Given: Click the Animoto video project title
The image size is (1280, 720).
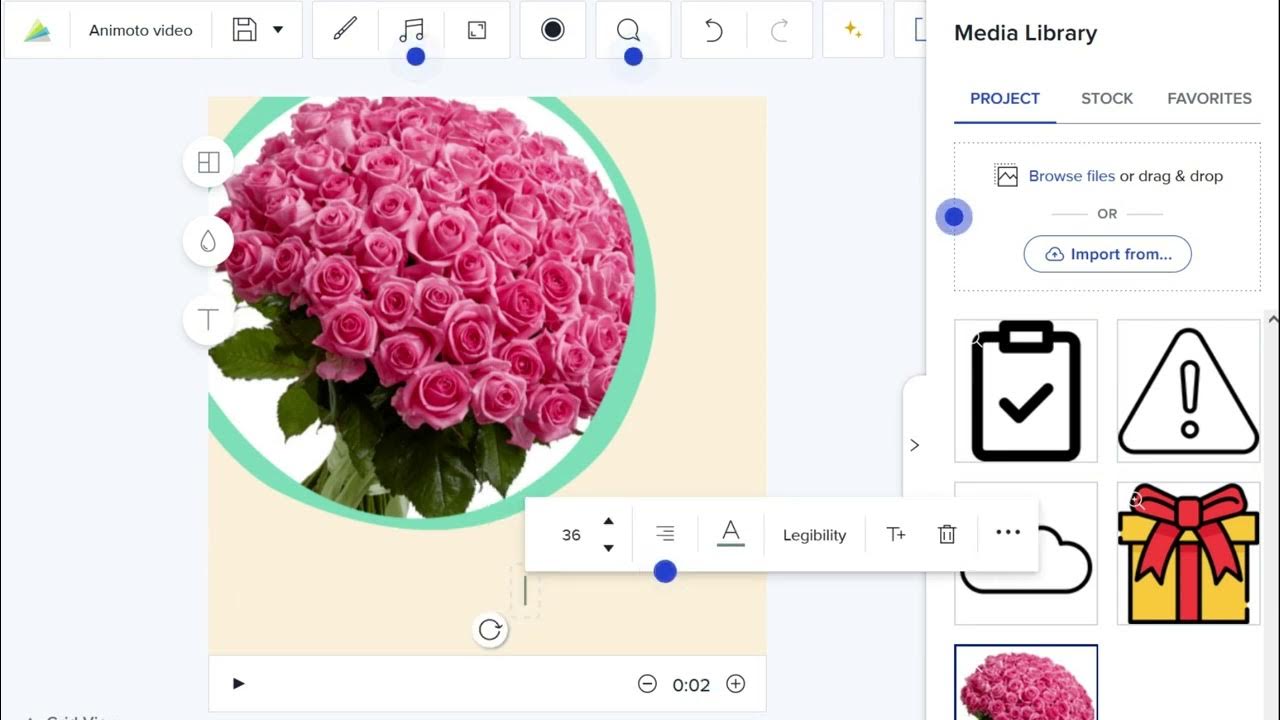Looking at the screenshot, I should click(141, 30).
